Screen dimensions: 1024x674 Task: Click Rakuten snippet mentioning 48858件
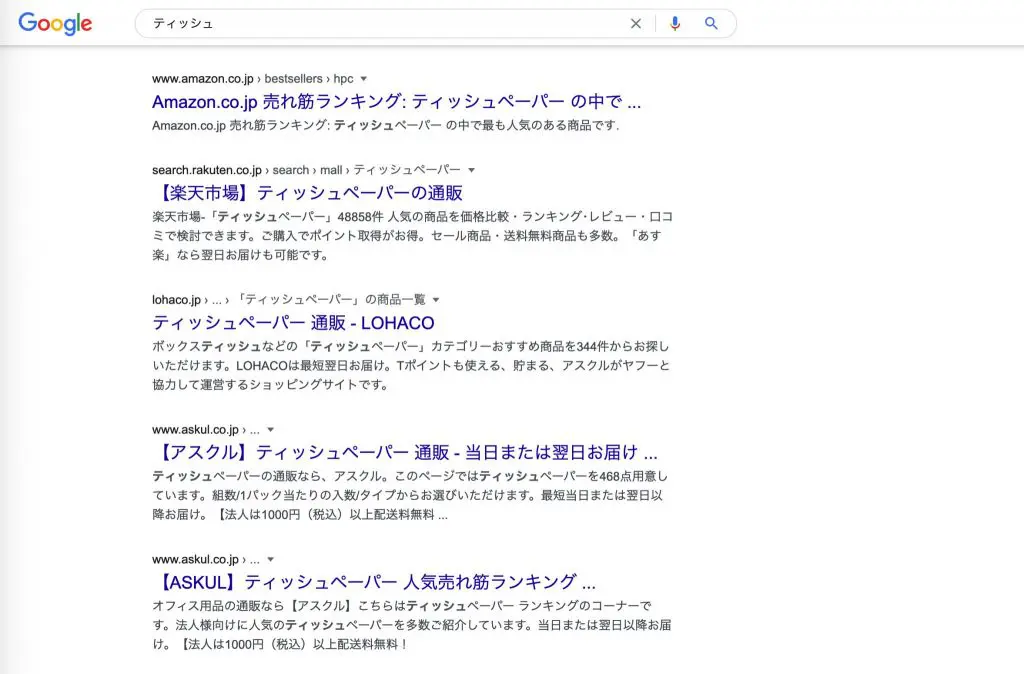(x=413, y=236)
